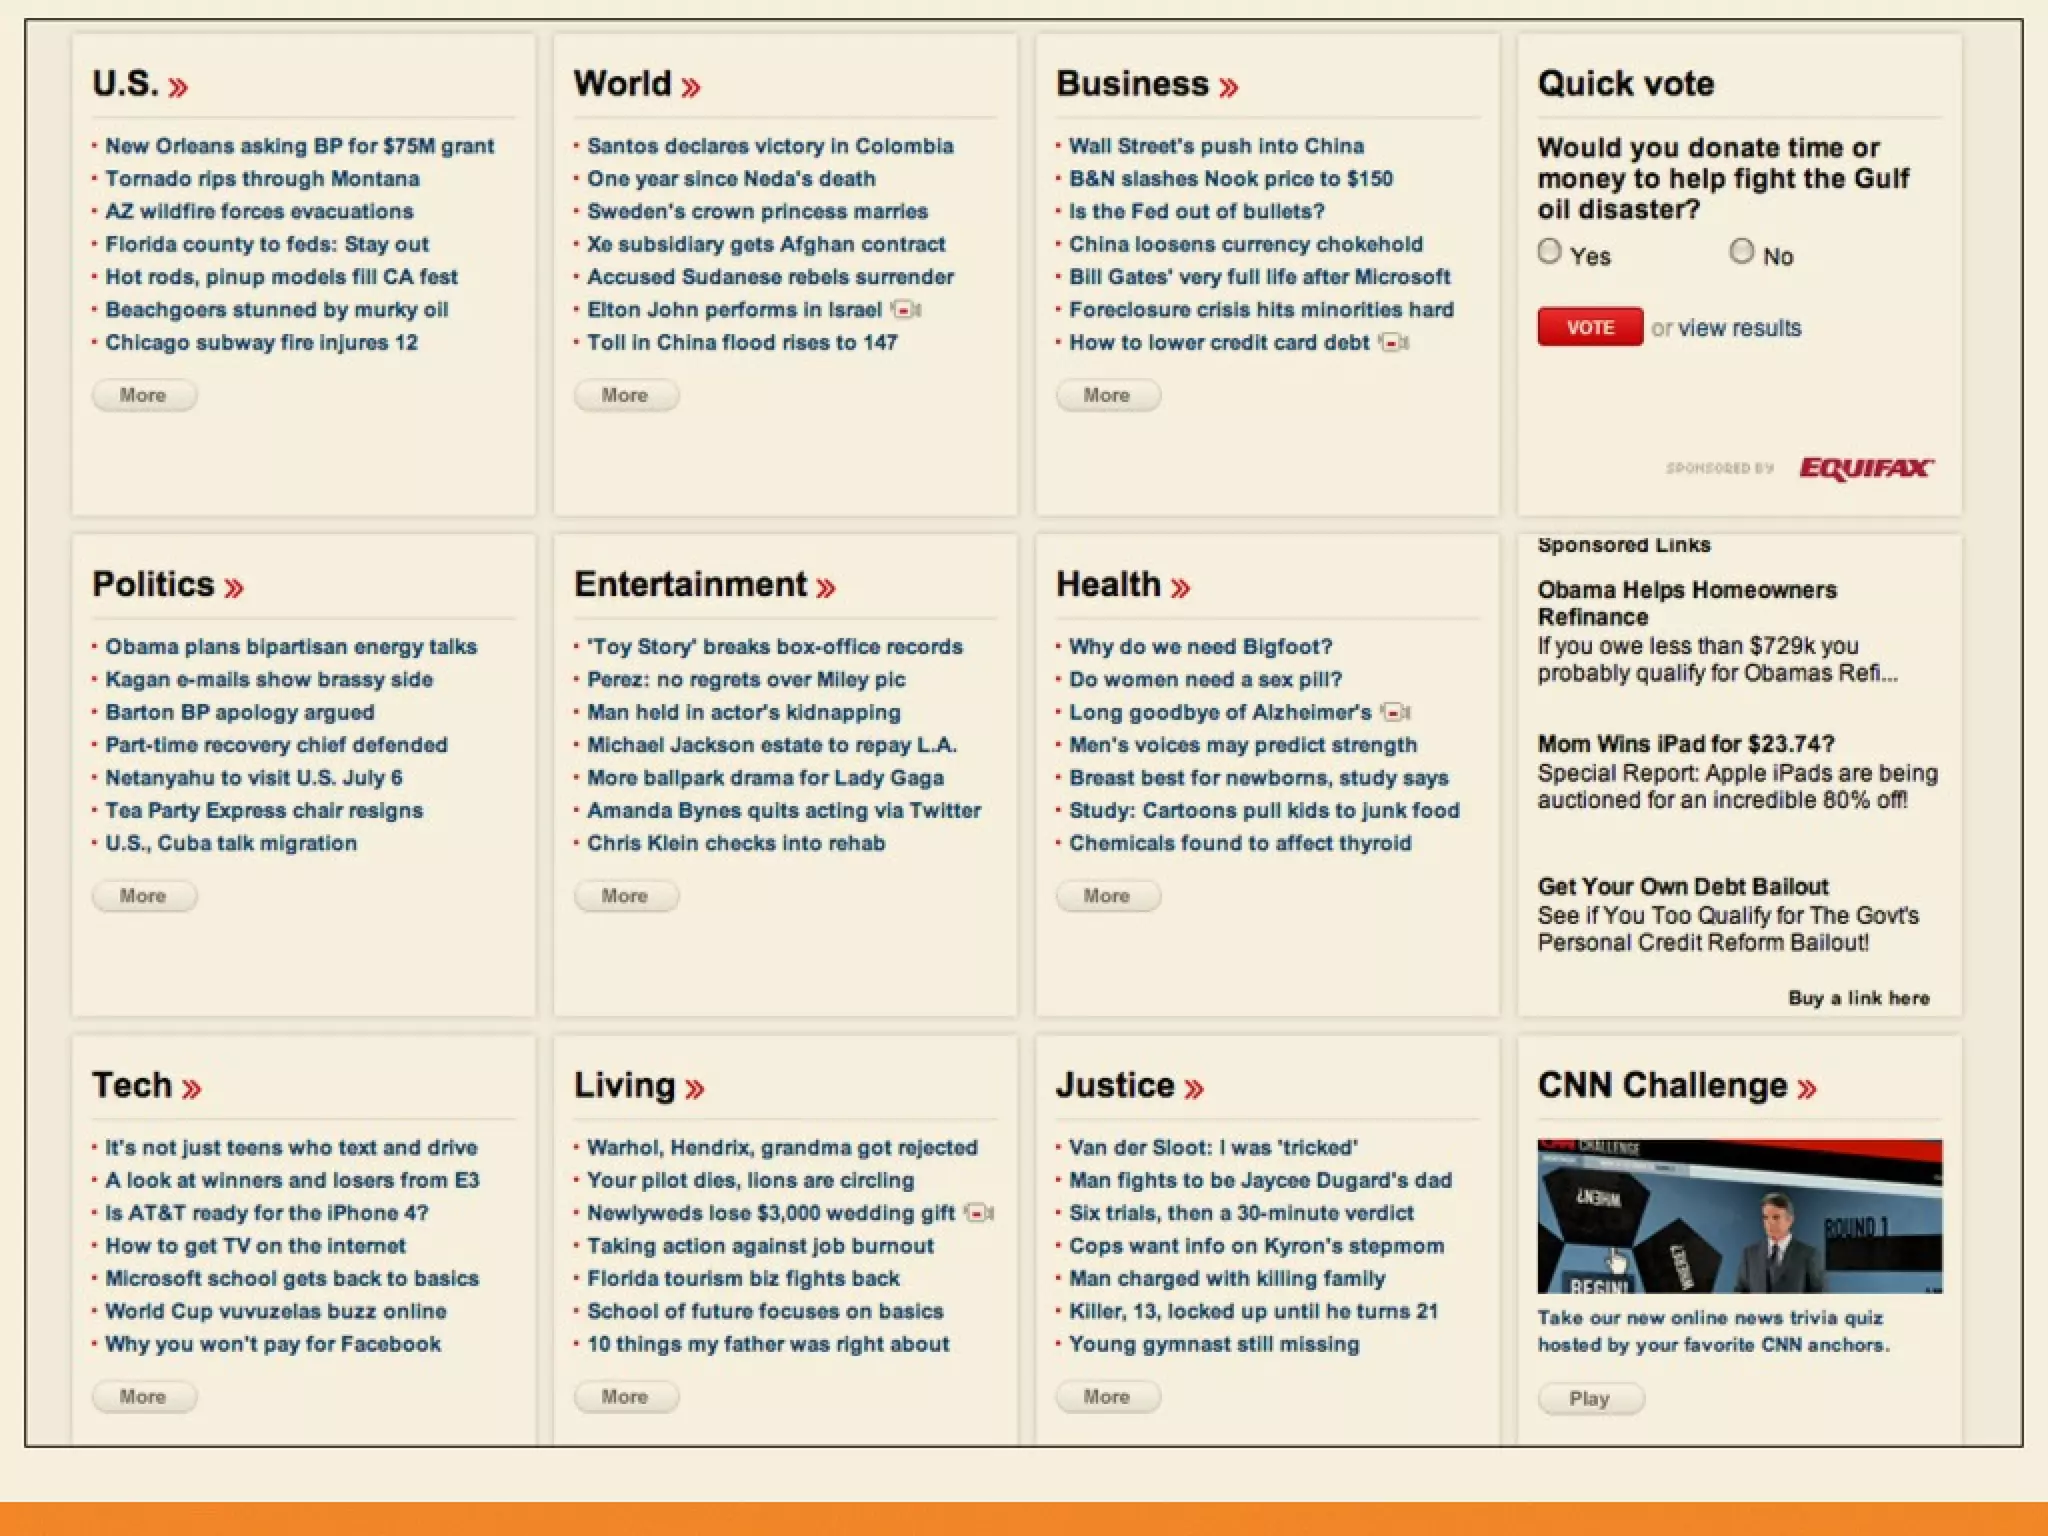2048x1536 pixels.
Task: Click red arrows next to CNN Challenge
Action: [1806, 1089]
